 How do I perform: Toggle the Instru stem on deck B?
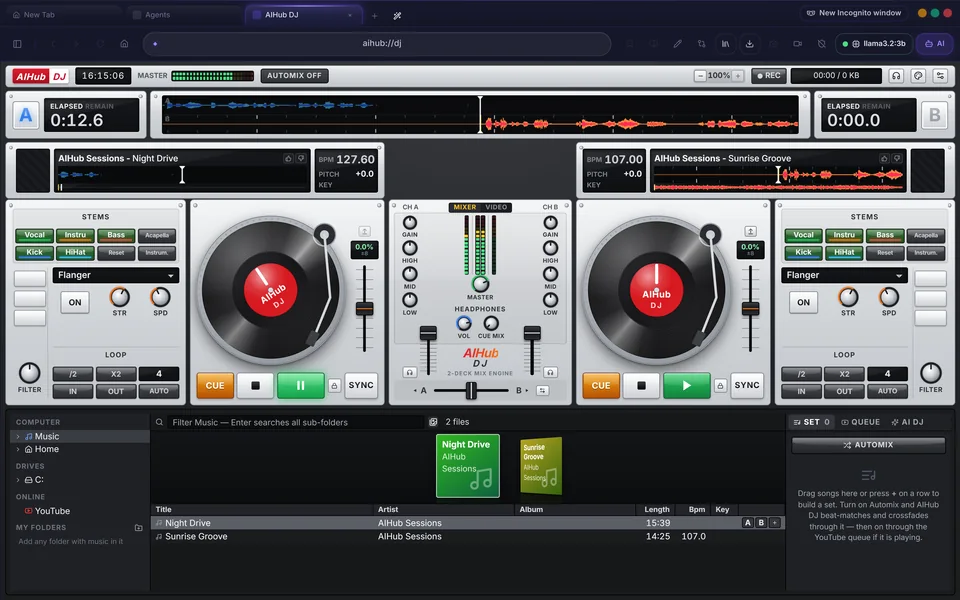pyautogui.click(x=844, y=235)
